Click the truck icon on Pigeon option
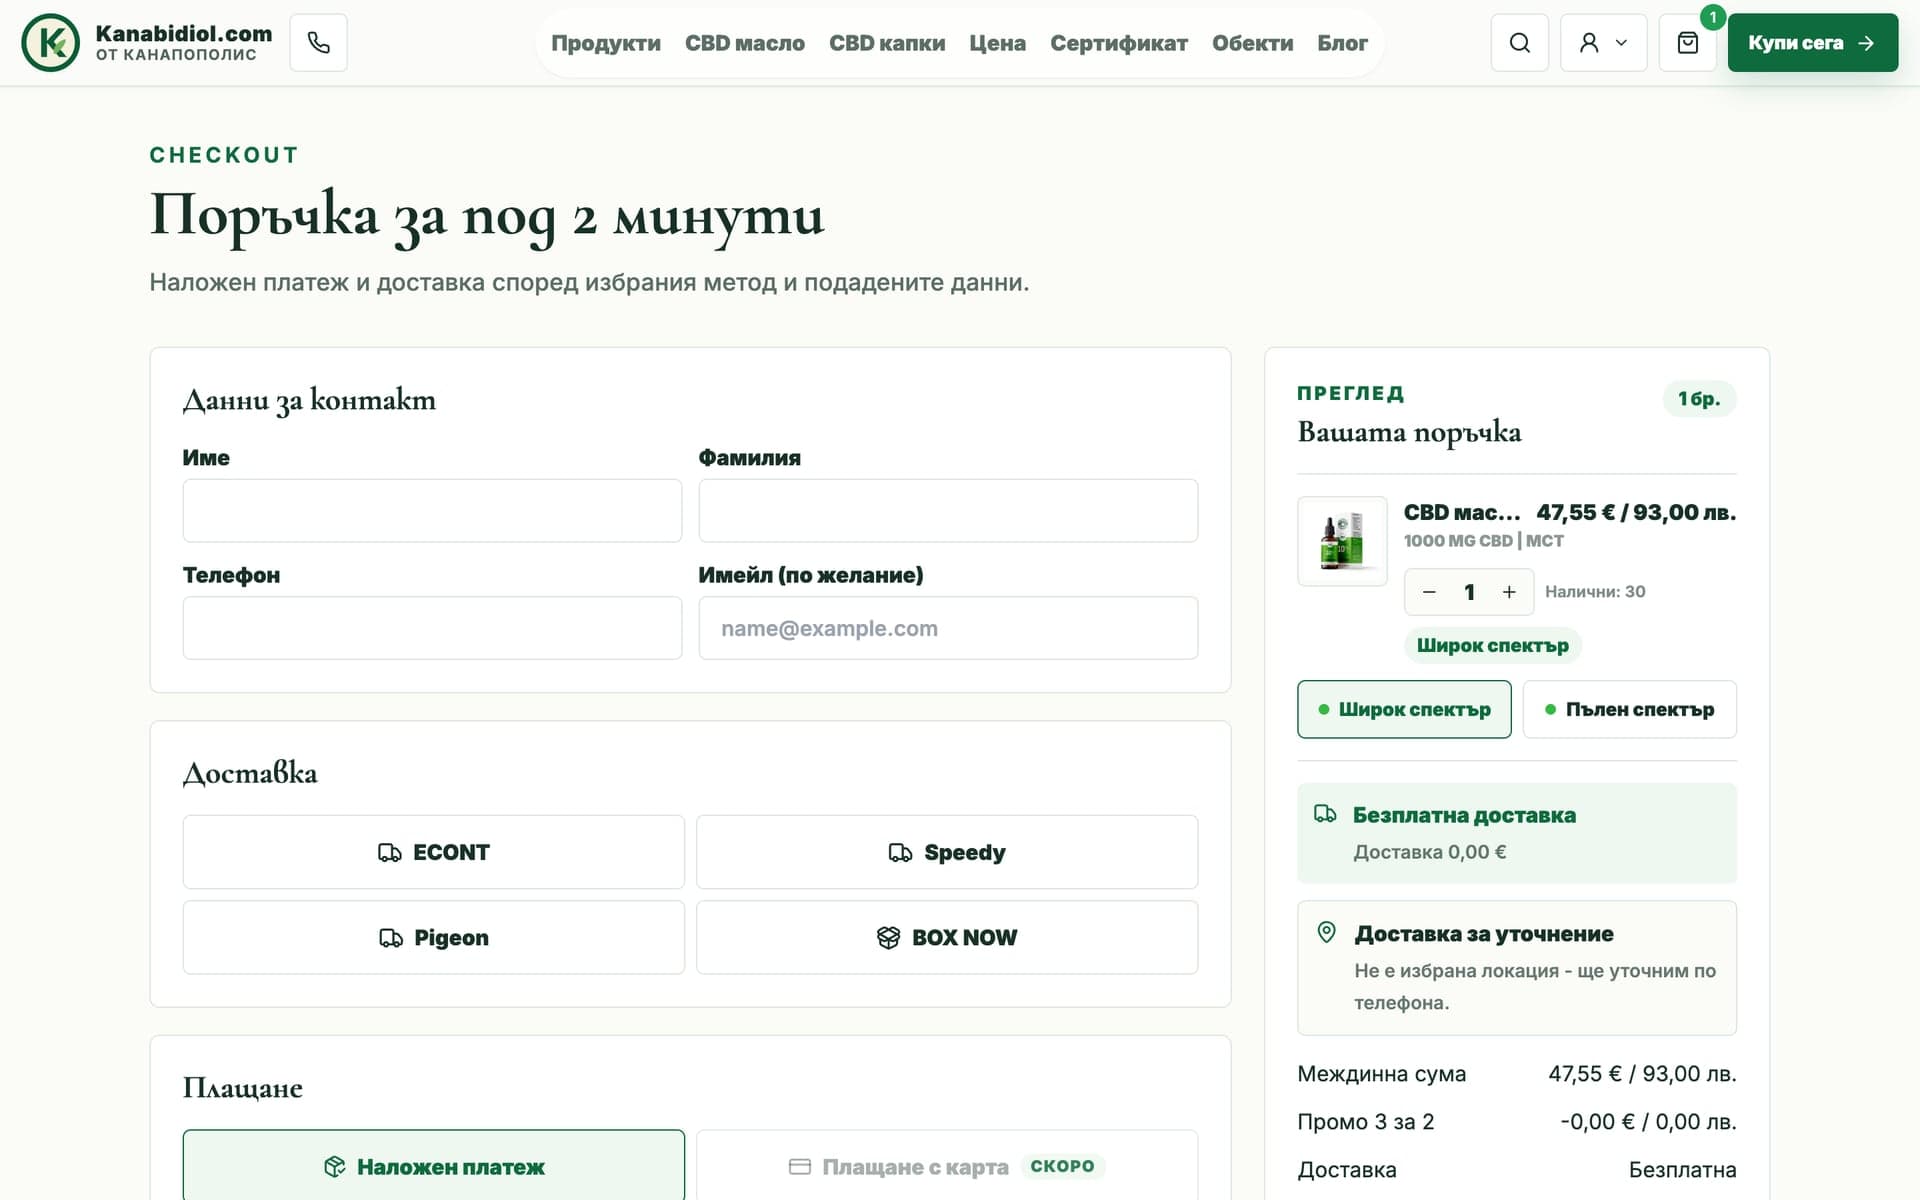This screenshot has height=1200, width=1920. pos(391,938)
